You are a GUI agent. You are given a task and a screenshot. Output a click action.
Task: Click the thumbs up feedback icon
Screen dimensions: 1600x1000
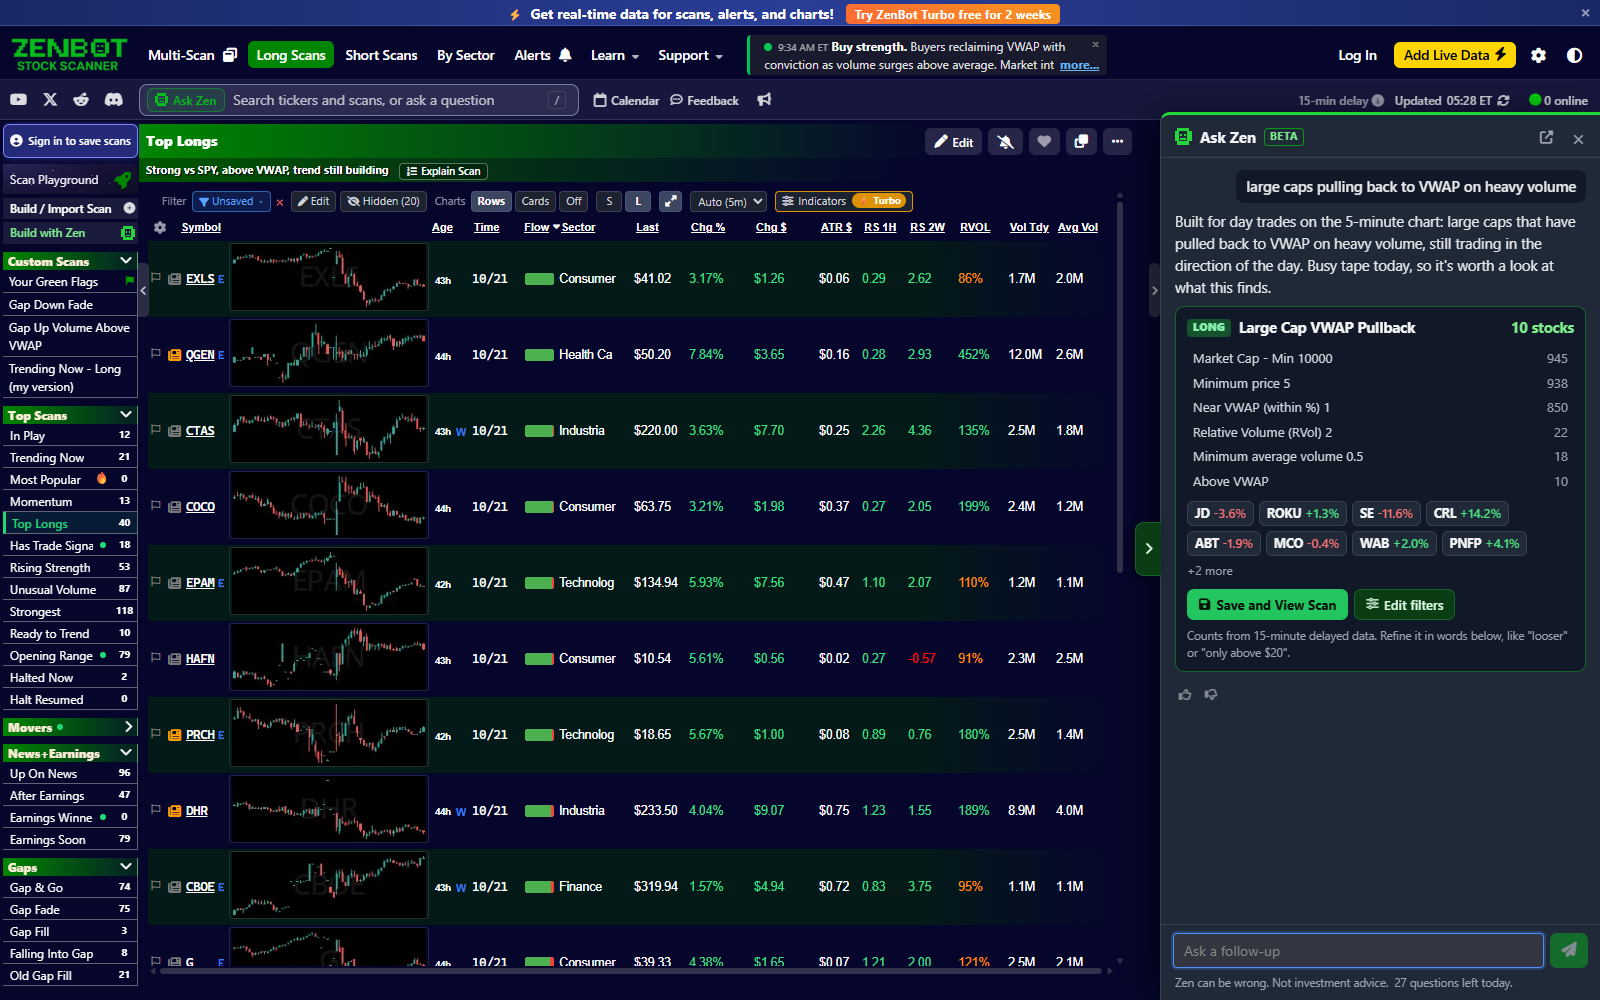[x=1185, y=694]
